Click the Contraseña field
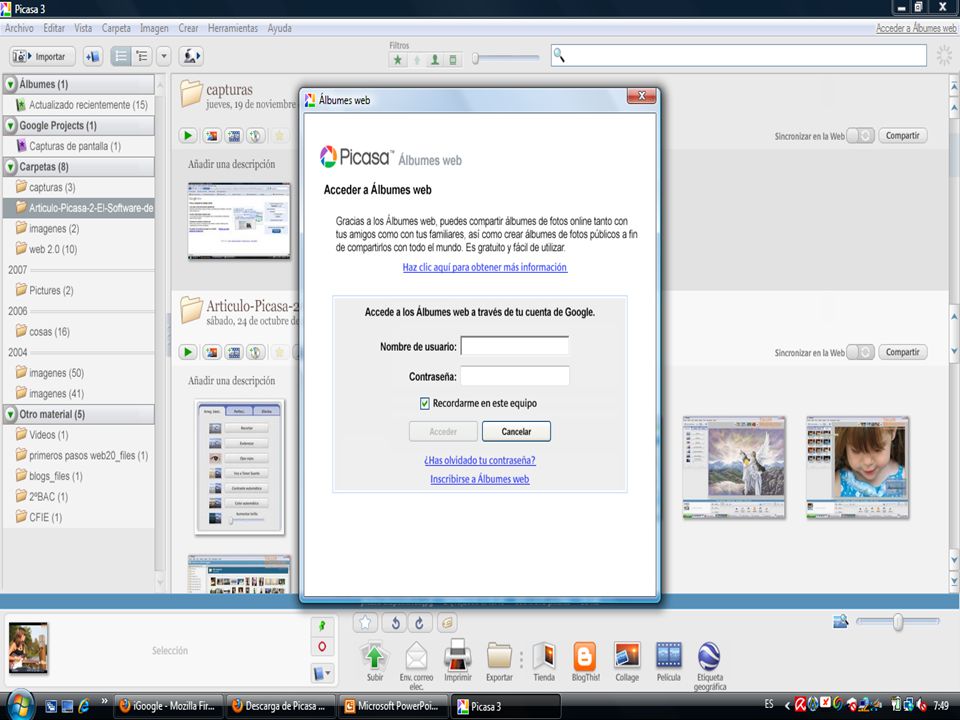The width and height of the screenshot is (960, 720). click(x=515, y=376)
